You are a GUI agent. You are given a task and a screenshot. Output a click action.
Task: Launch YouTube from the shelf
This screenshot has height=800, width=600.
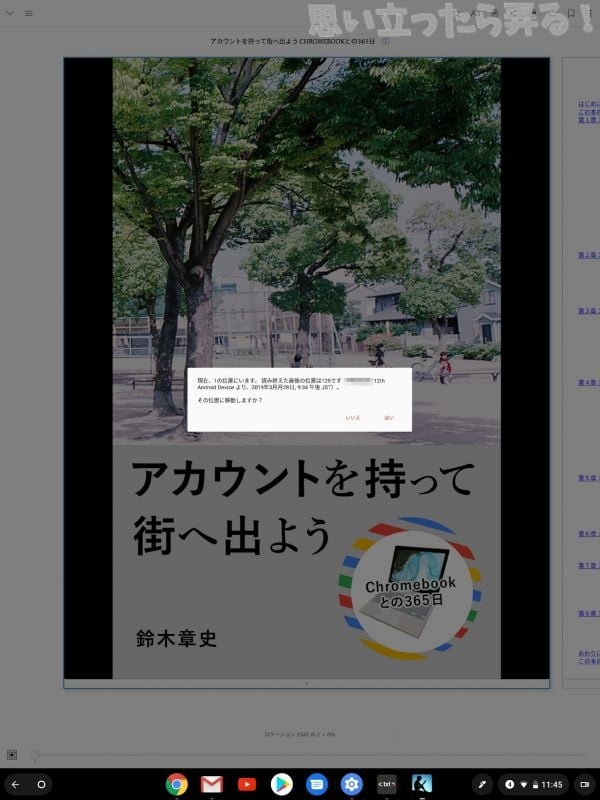(x=246, y=785)
